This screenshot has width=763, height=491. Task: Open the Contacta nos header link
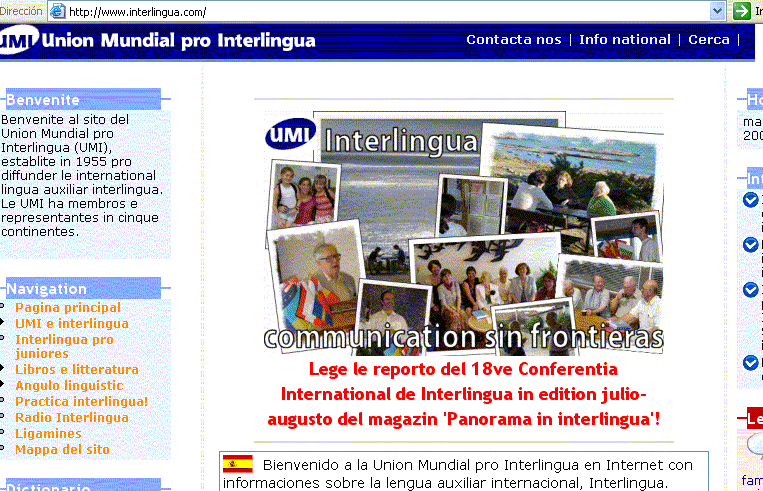[513, 39]
